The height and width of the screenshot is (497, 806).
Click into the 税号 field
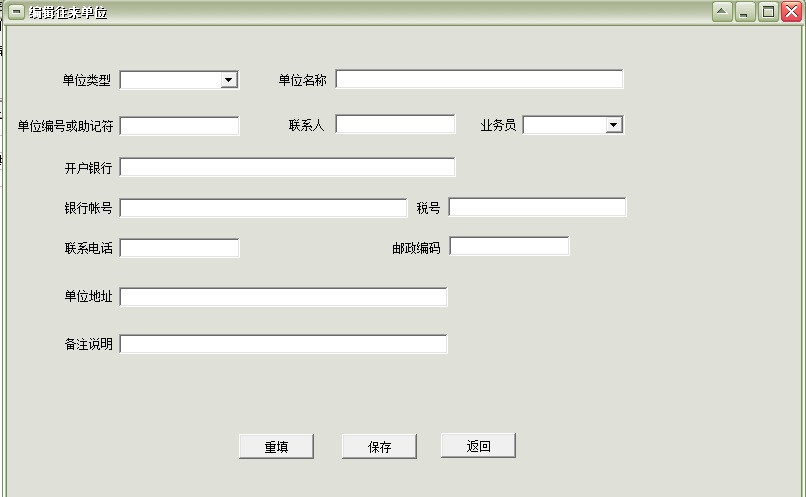537,207
